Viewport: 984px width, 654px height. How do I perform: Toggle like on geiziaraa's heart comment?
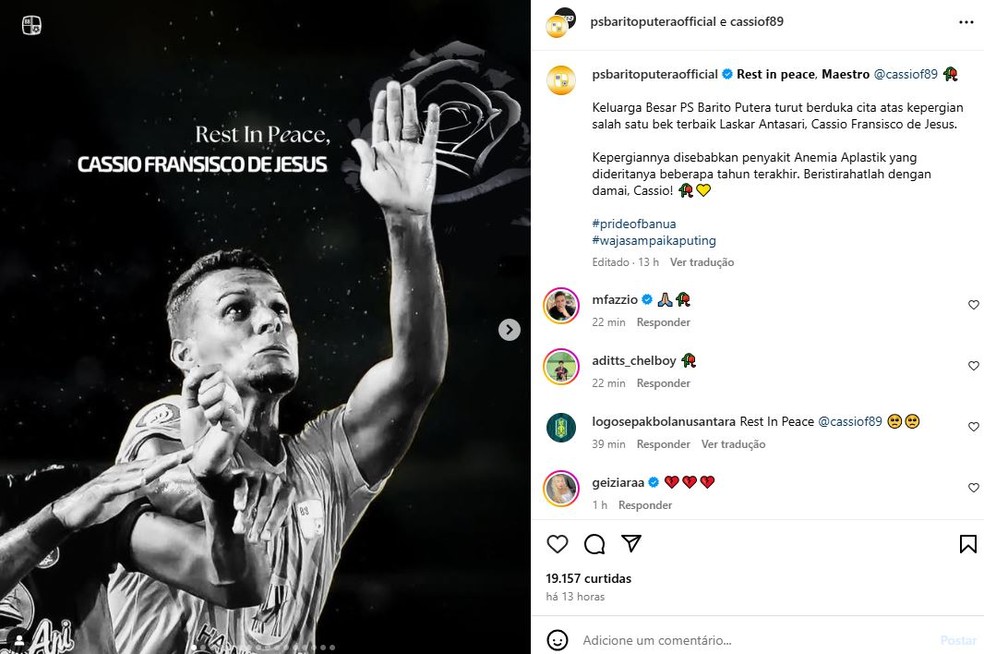973,488
